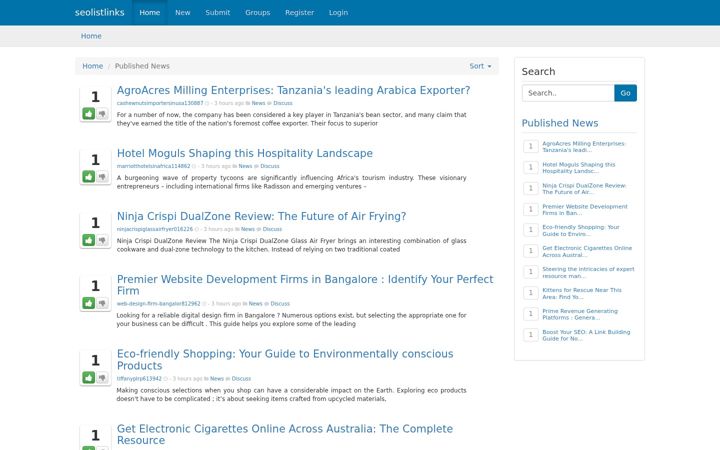Open author web-design-firm-bangalor812962 profile
This screenshot has height=450, width=720.
tap(158, 304)
